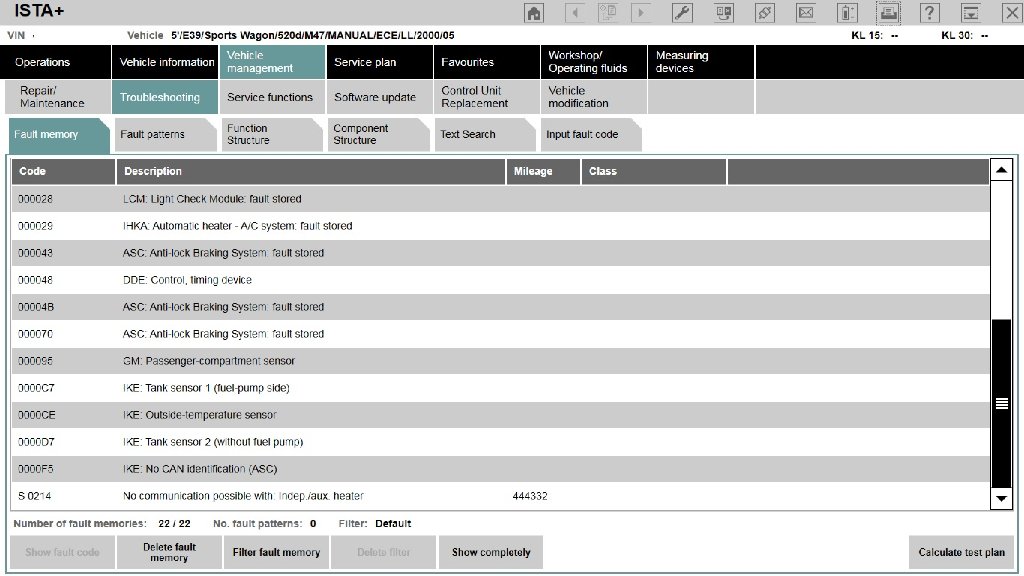The image size is (1024, 576).
Task: Check the battery status icon
Action: pyautogui.click(x=847, y=12)
